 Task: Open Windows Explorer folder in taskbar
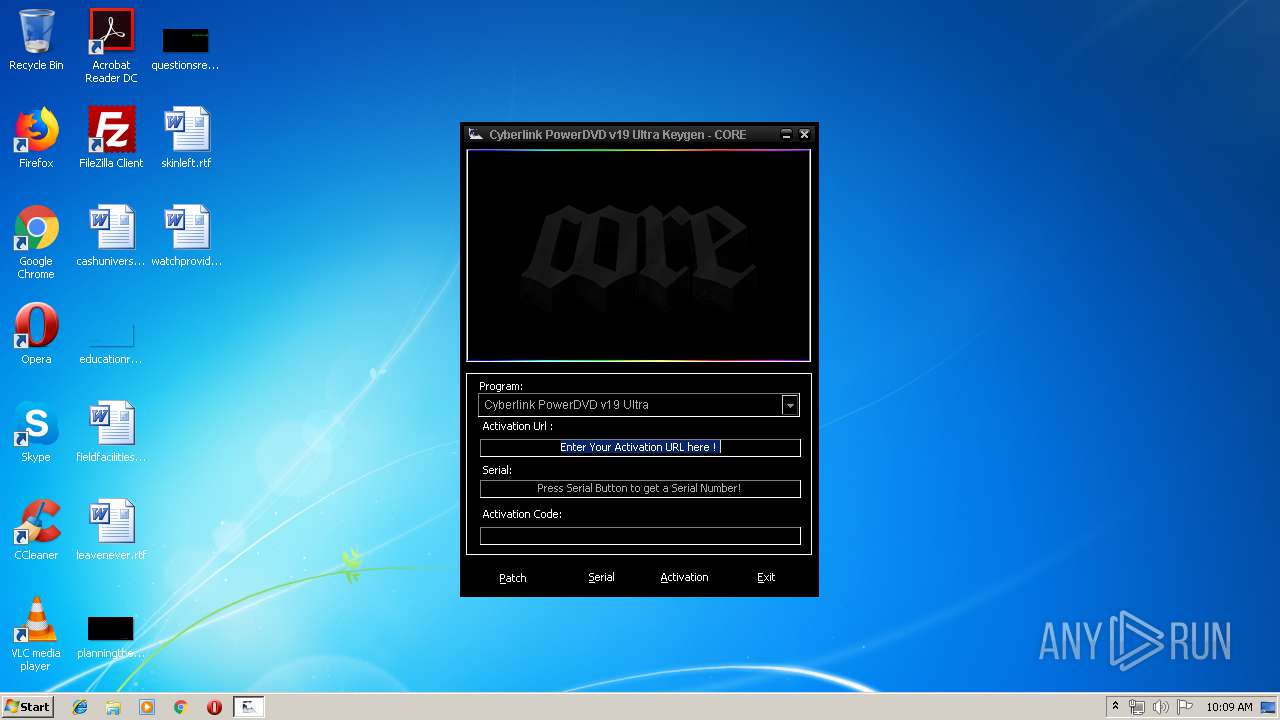pos(113,707)
